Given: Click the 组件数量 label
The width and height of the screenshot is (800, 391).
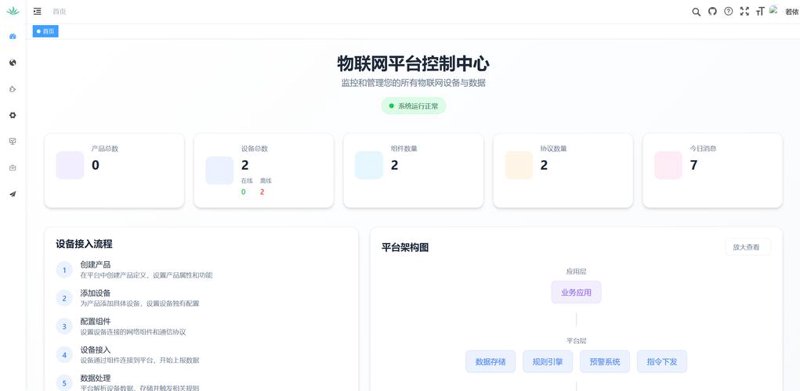Looking at the screenshot, I should (404, 149).
